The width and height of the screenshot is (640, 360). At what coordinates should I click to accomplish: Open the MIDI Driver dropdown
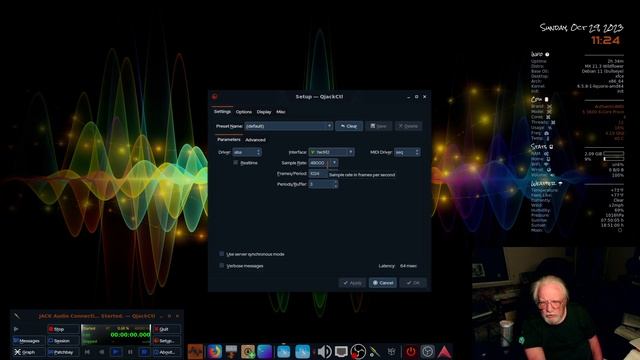[407, 152]
